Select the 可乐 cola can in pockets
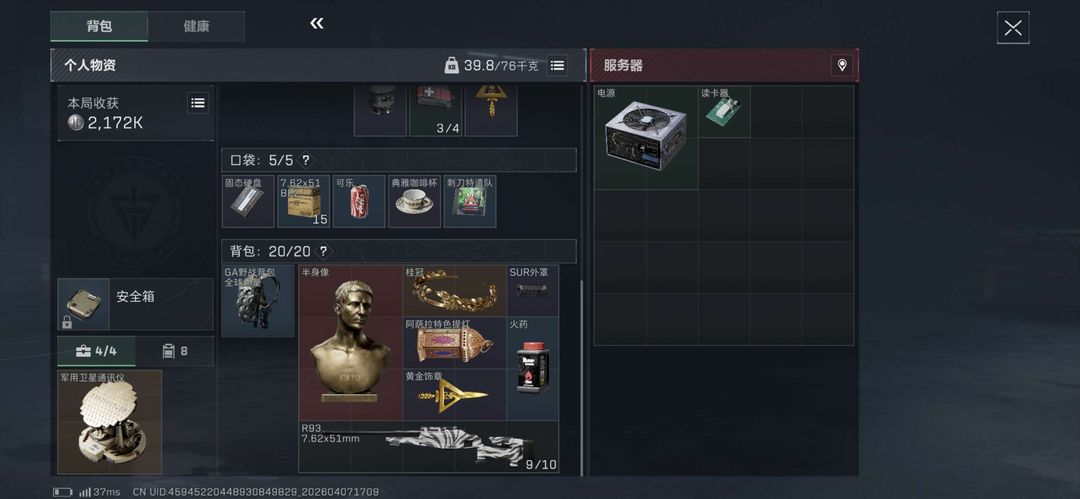 (x=359, y=201)
